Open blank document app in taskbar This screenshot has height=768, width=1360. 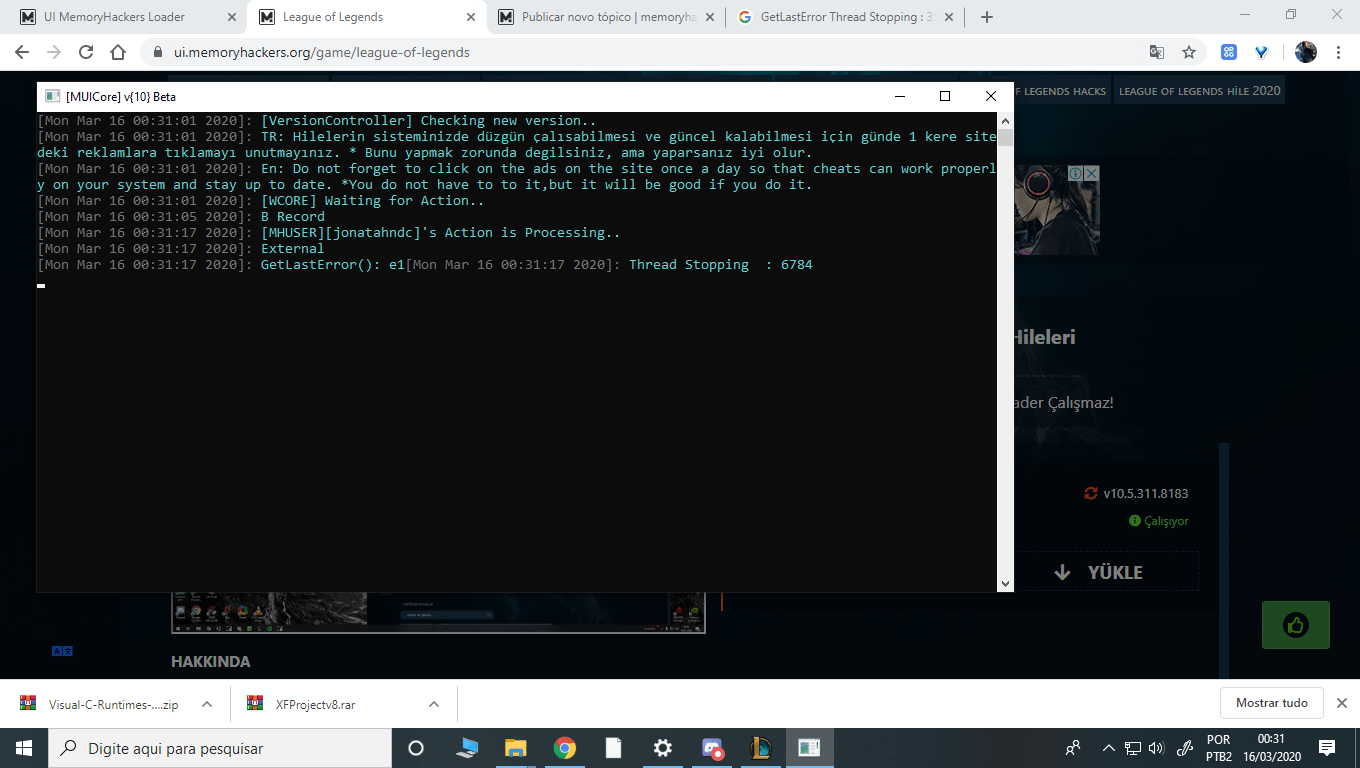613,748
